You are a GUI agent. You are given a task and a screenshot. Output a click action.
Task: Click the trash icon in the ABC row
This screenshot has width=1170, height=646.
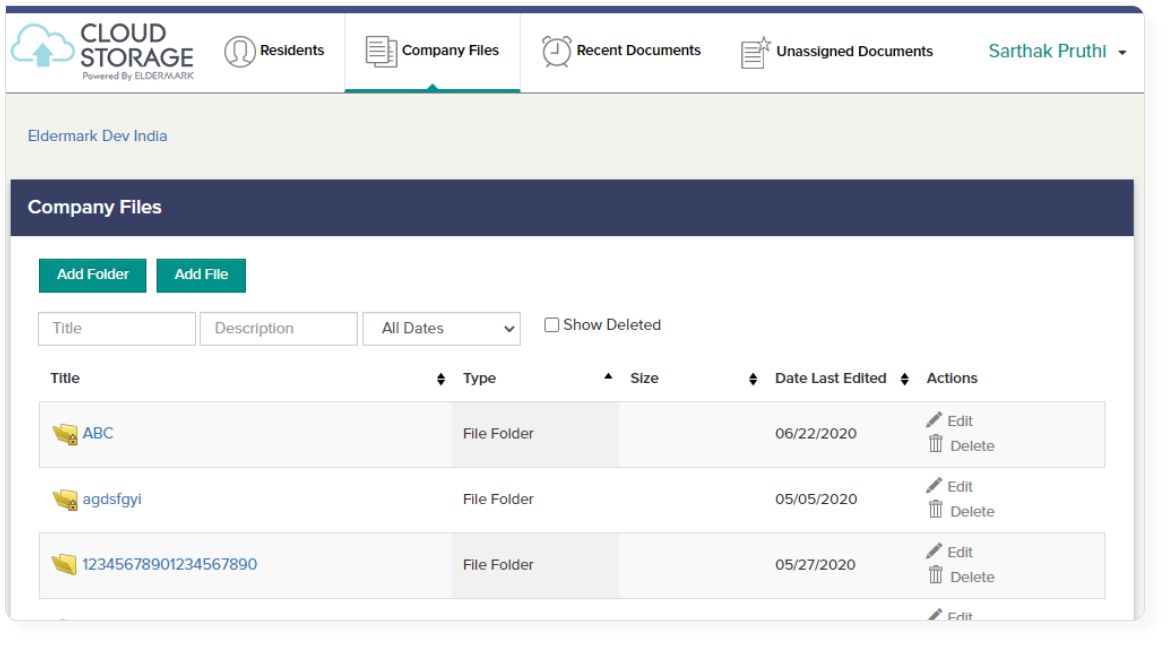pyautogui.click(x=936, y=444)
